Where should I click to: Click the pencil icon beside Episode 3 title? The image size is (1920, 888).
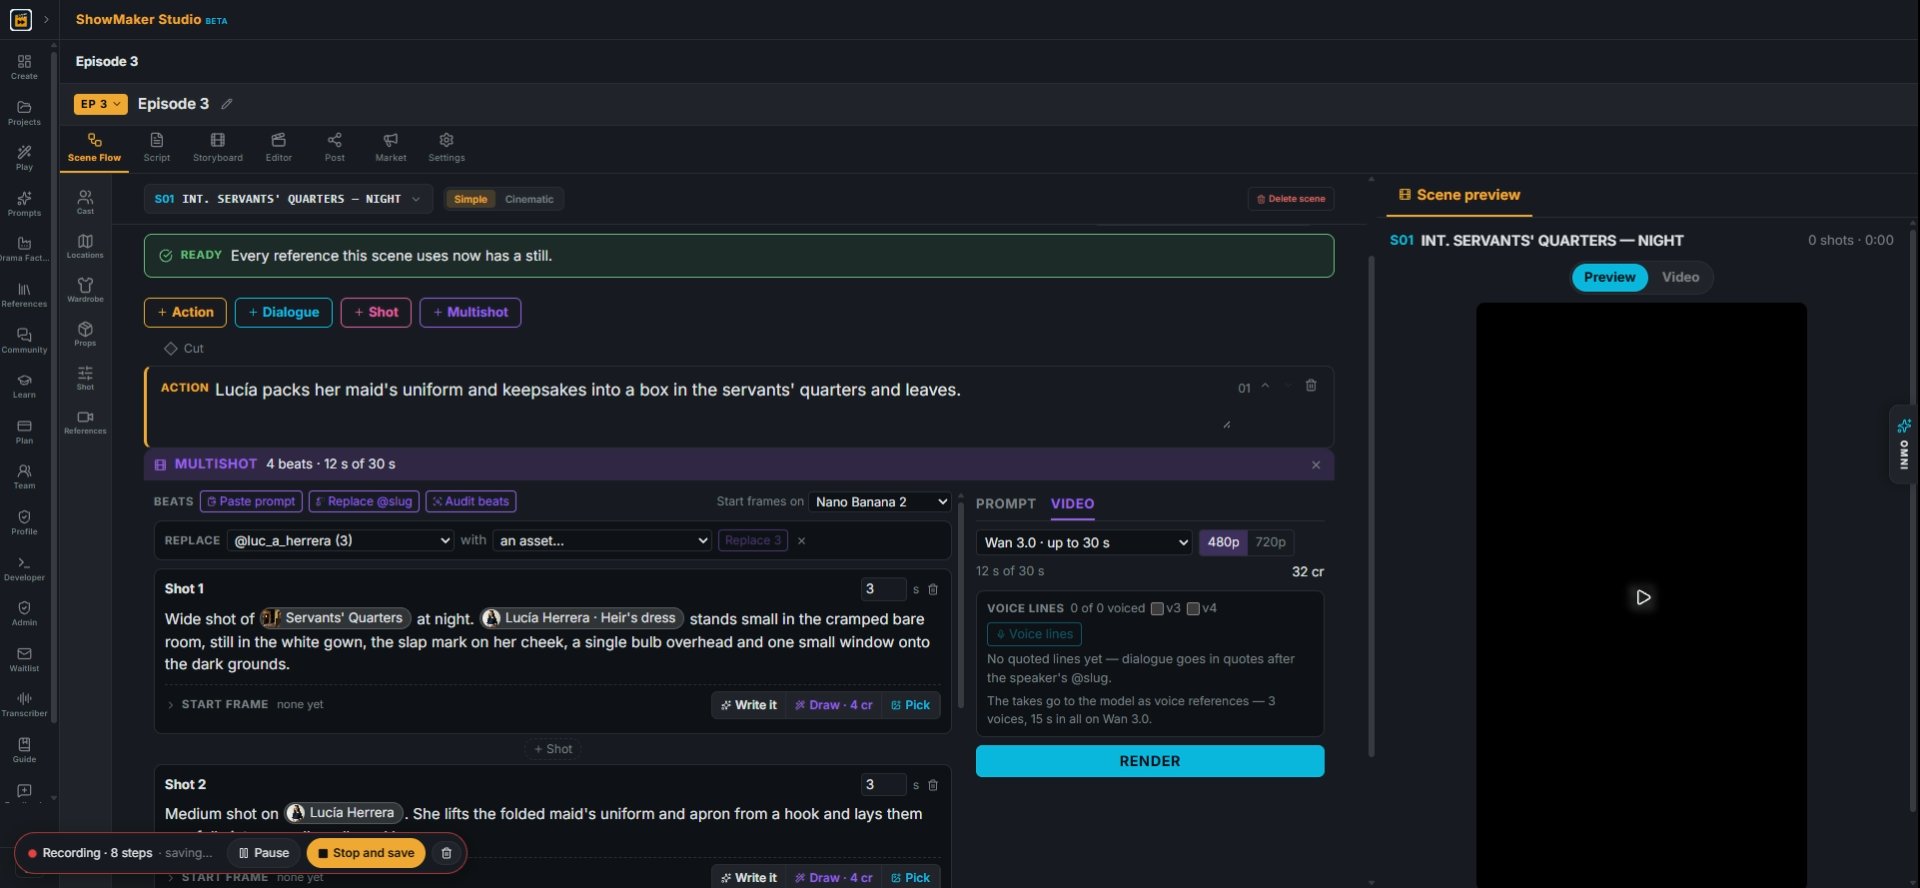pos(227,104)
